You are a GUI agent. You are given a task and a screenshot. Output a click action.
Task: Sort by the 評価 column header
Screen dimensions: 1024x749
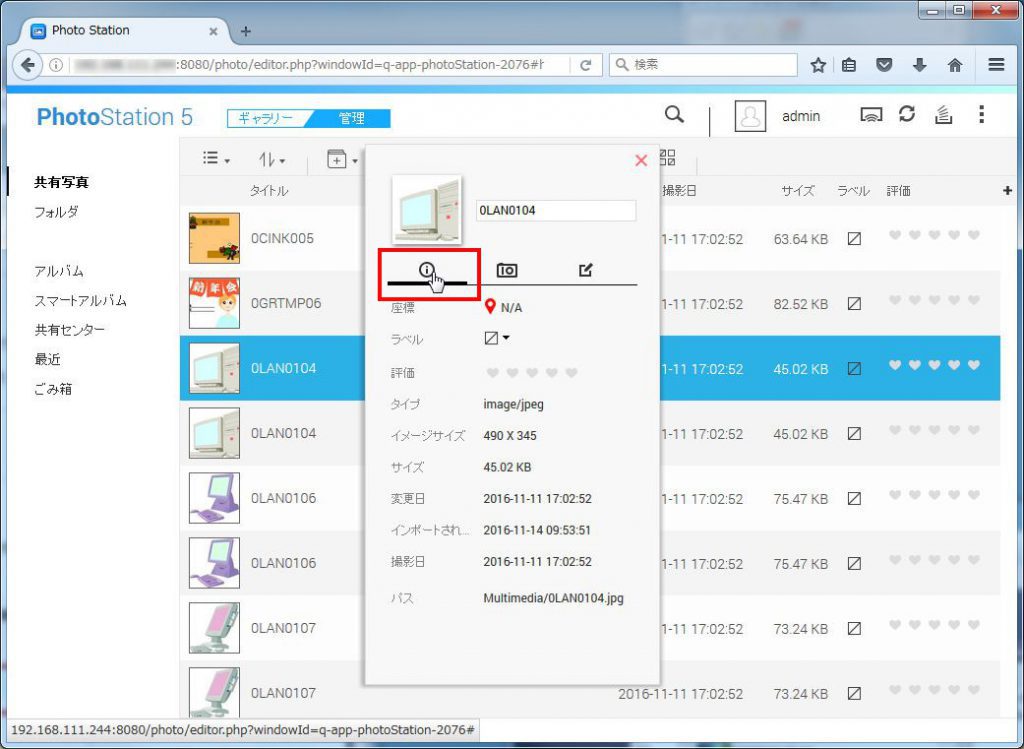tap(899, 191)
